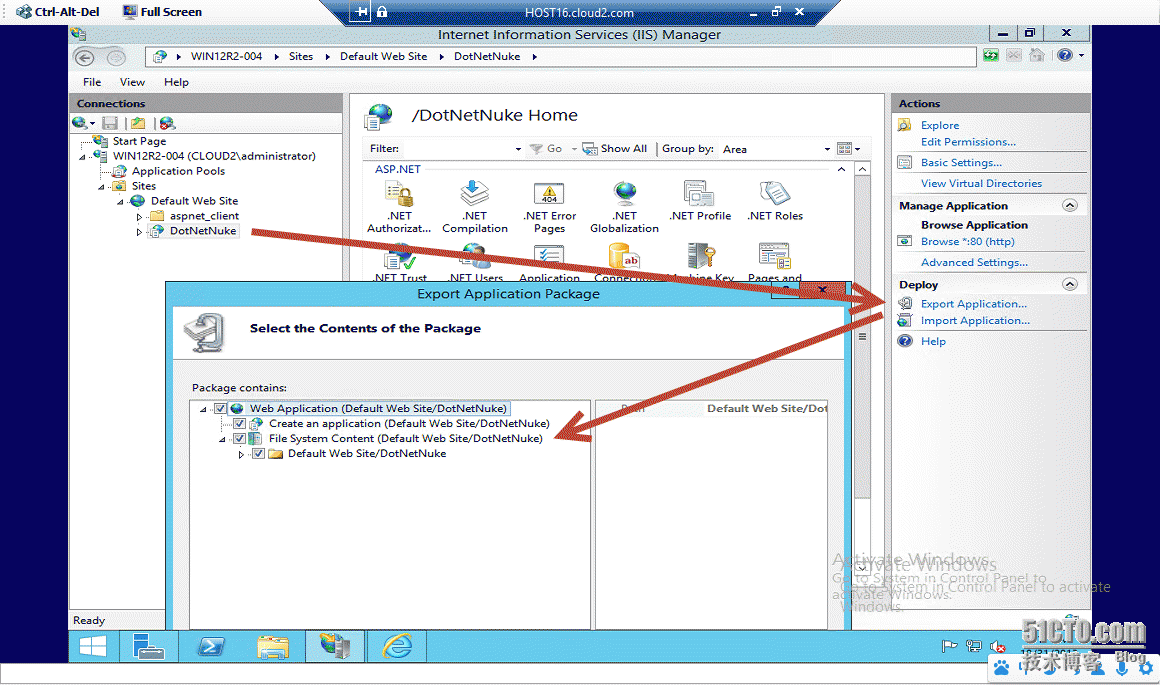This screenshot has width=1160, height=685.
Task: Open Basic Settings link
Action: 961,163
